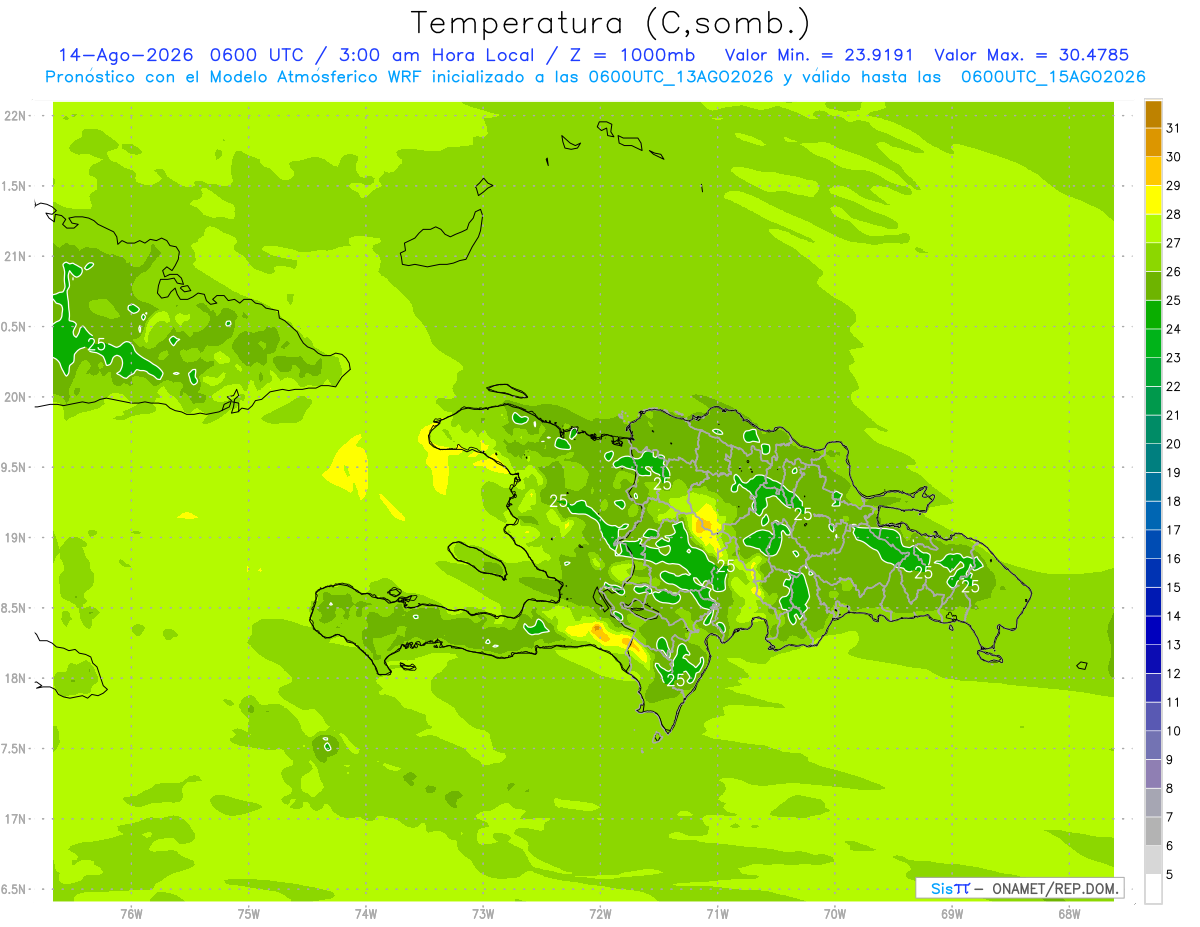Pick the yellow legend swatch between 28 and 29
Screen dimensions: 1200x927
[1153, 200]
